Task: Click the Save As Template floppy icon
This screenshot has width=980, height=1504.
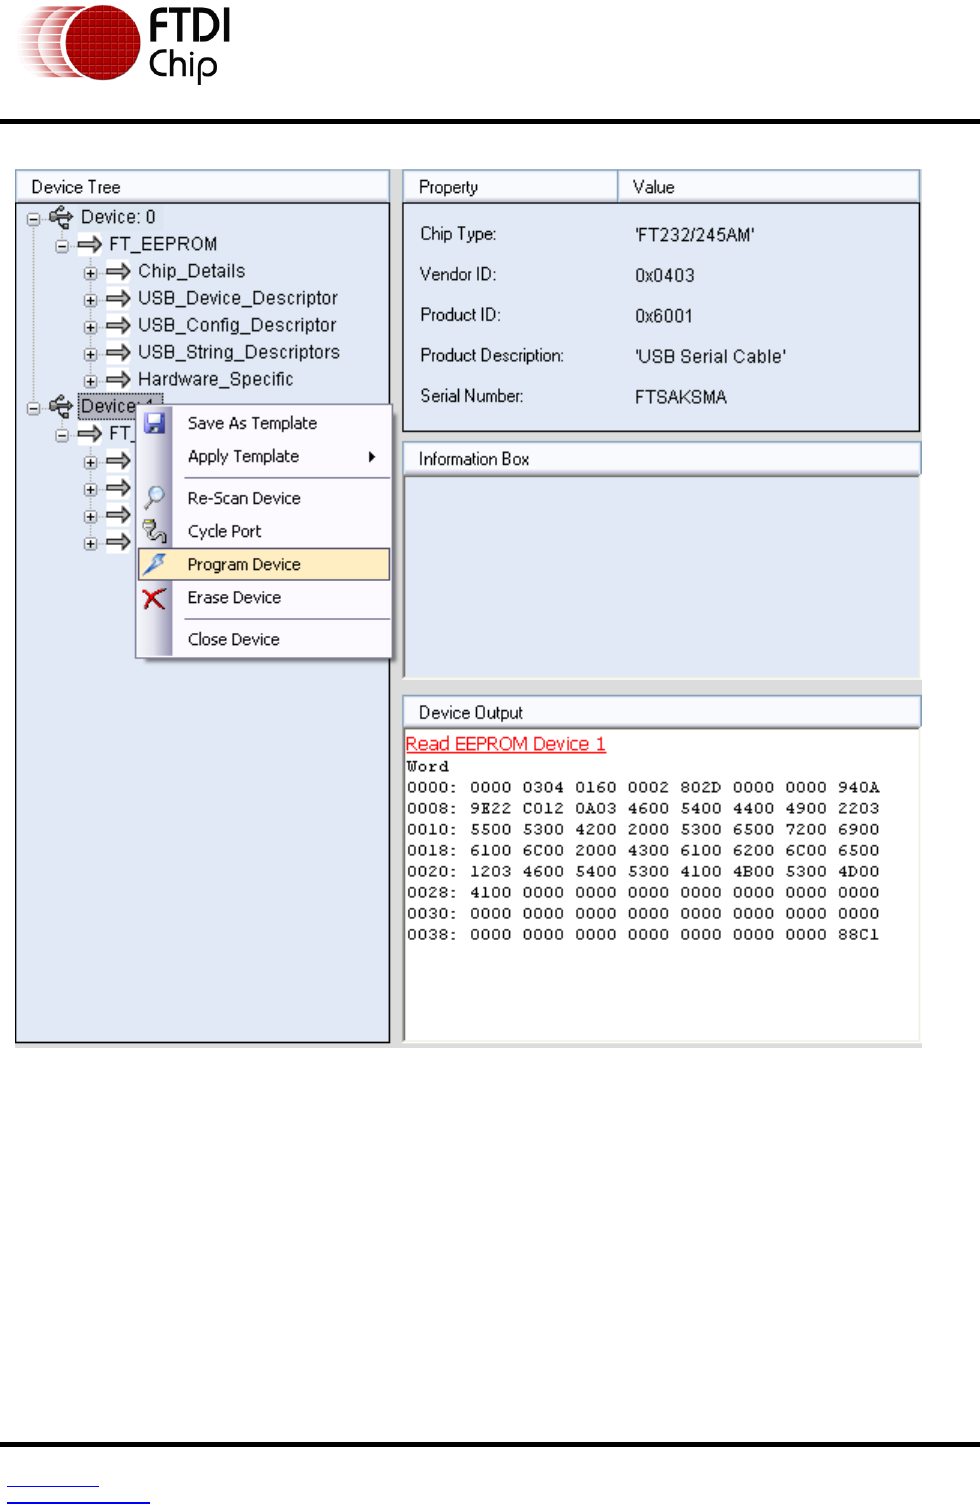Action: (155, 423)
